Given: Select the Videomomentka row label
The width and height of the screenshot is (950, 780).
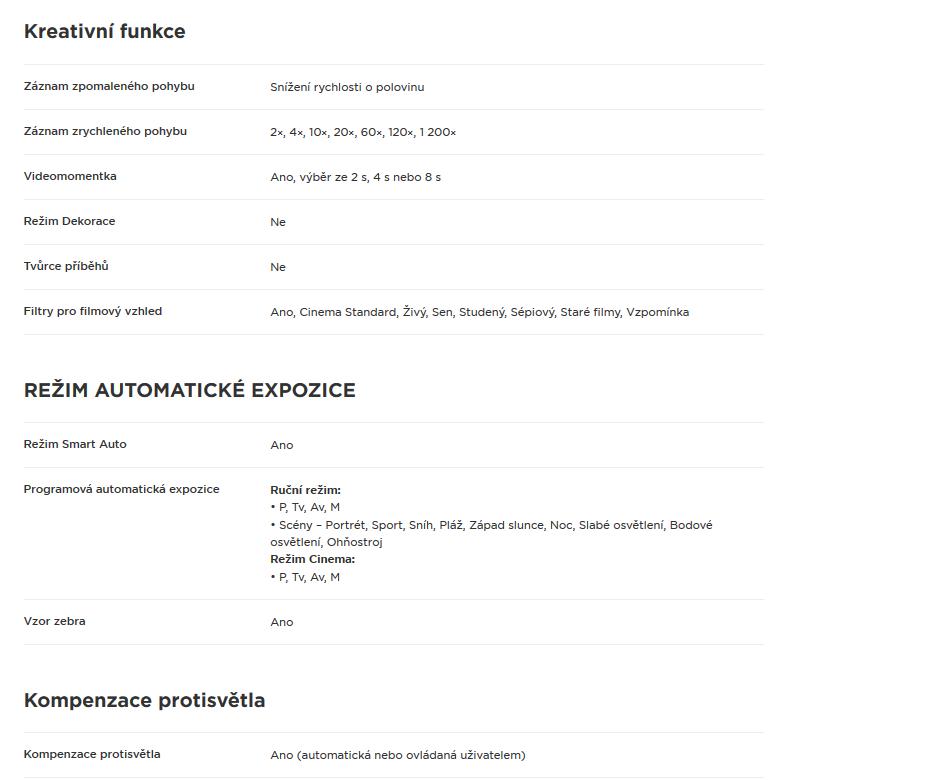Looking at the screenshot, I should tap(70, 176).
